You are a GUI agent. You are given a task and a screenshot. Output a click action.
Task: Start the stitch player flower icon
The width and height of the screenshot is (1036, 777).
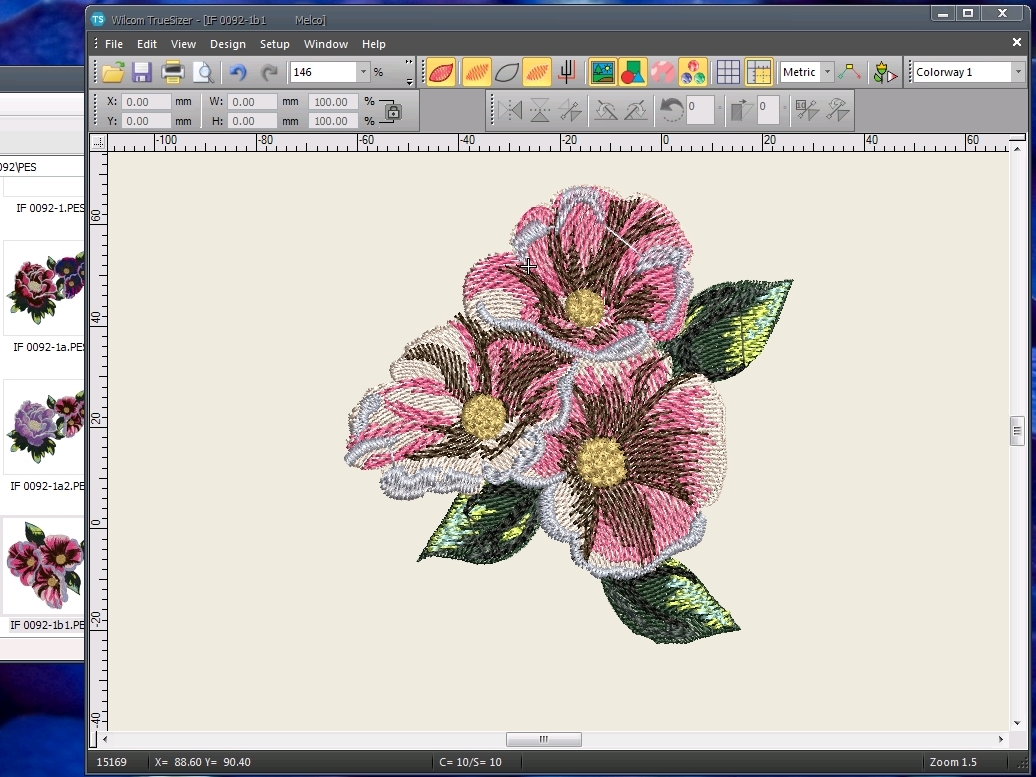(x=884, y=72)
